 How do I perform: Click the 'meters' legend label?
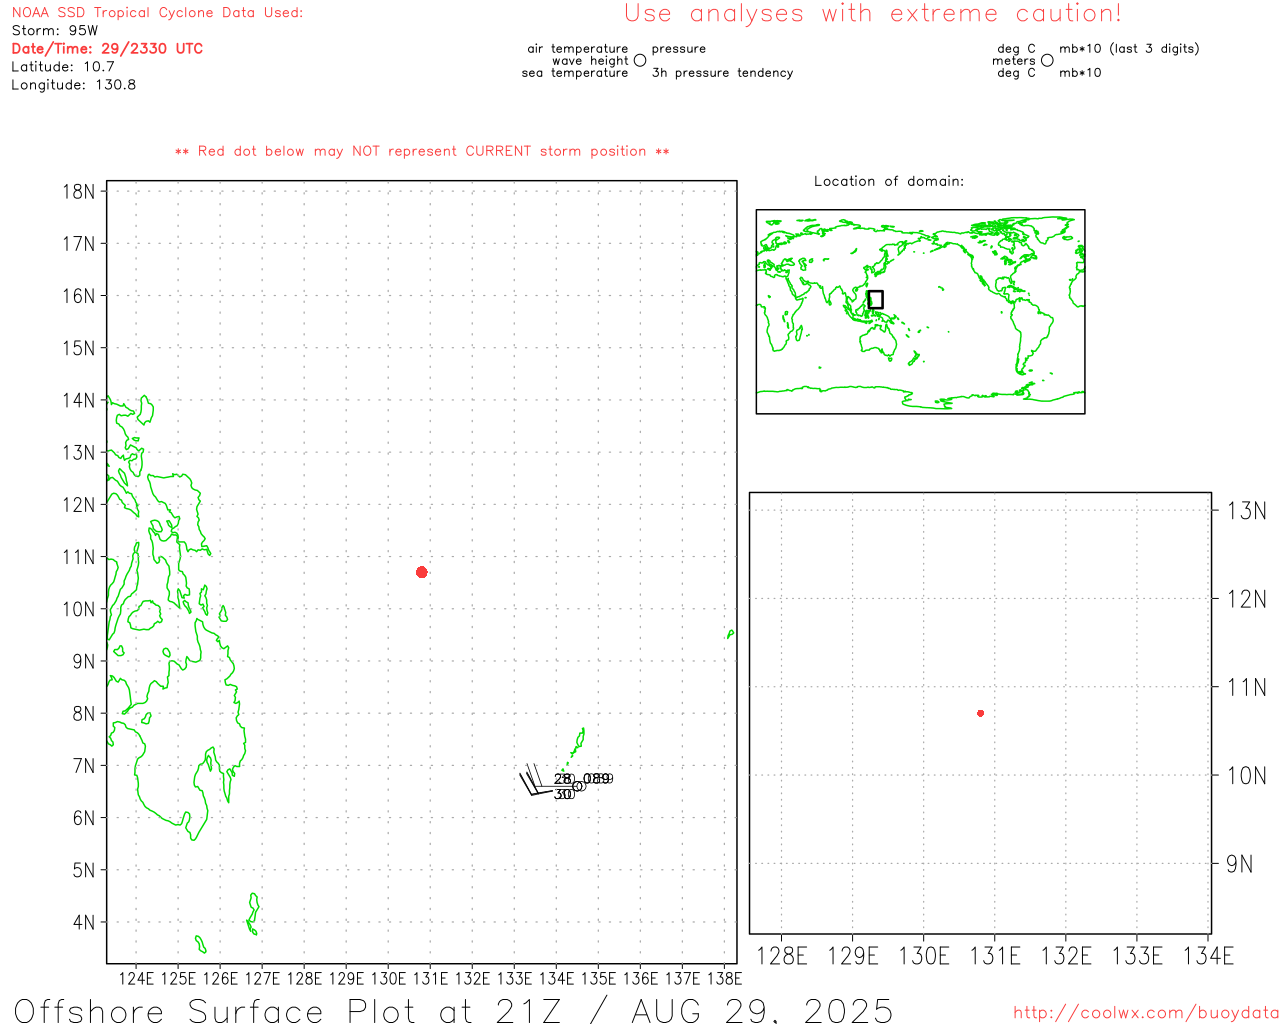1014,60
